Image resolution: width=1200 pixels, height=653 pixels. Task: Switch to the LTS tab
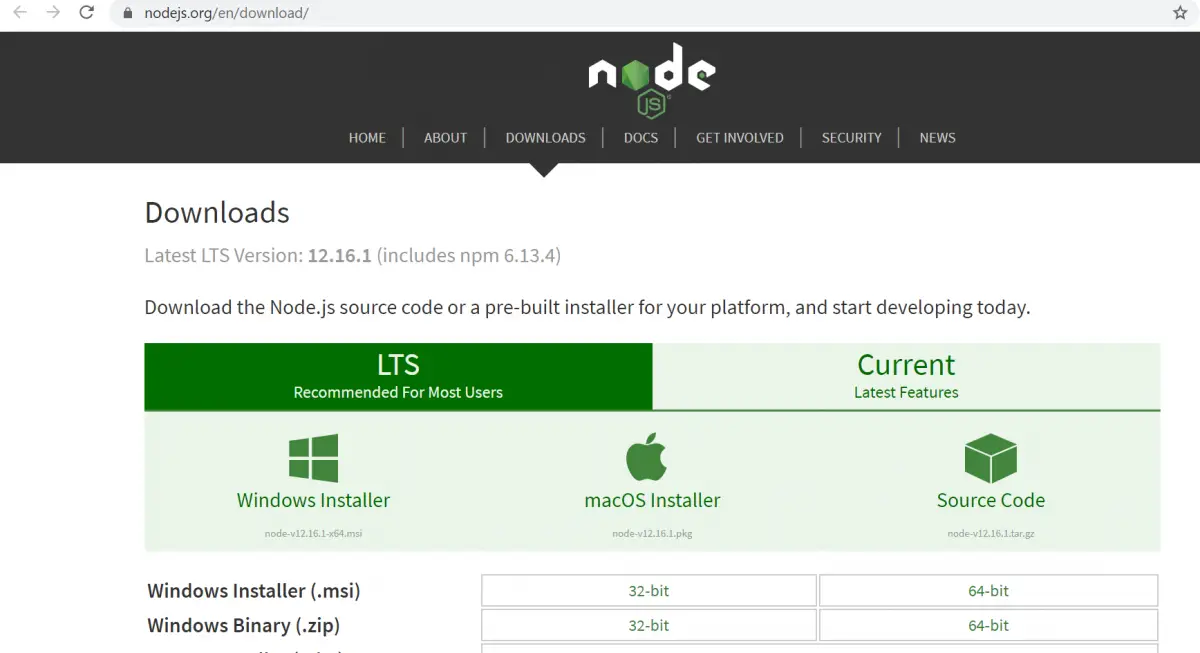398,376
